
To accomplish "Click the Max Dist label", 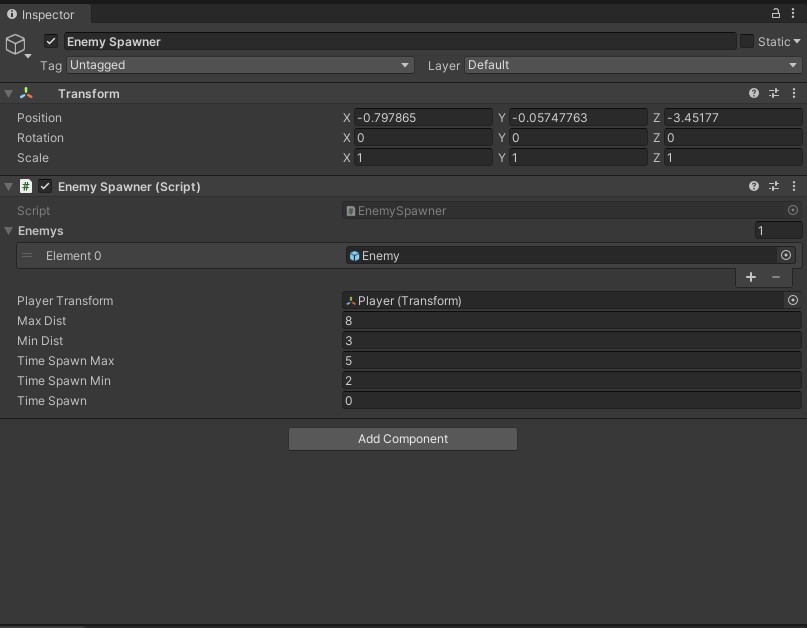I will pyautogui.click(x=41, y=321).
